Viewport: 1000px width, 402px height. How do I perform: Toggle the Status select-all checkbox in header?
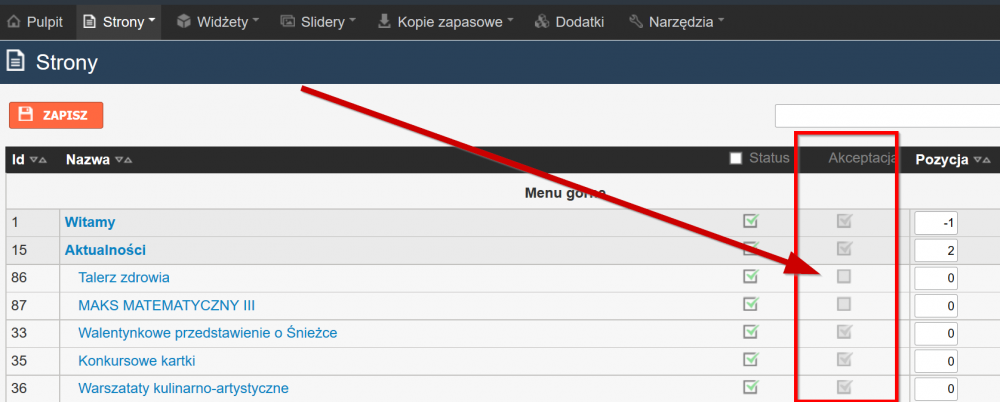(x=736, y=158)
